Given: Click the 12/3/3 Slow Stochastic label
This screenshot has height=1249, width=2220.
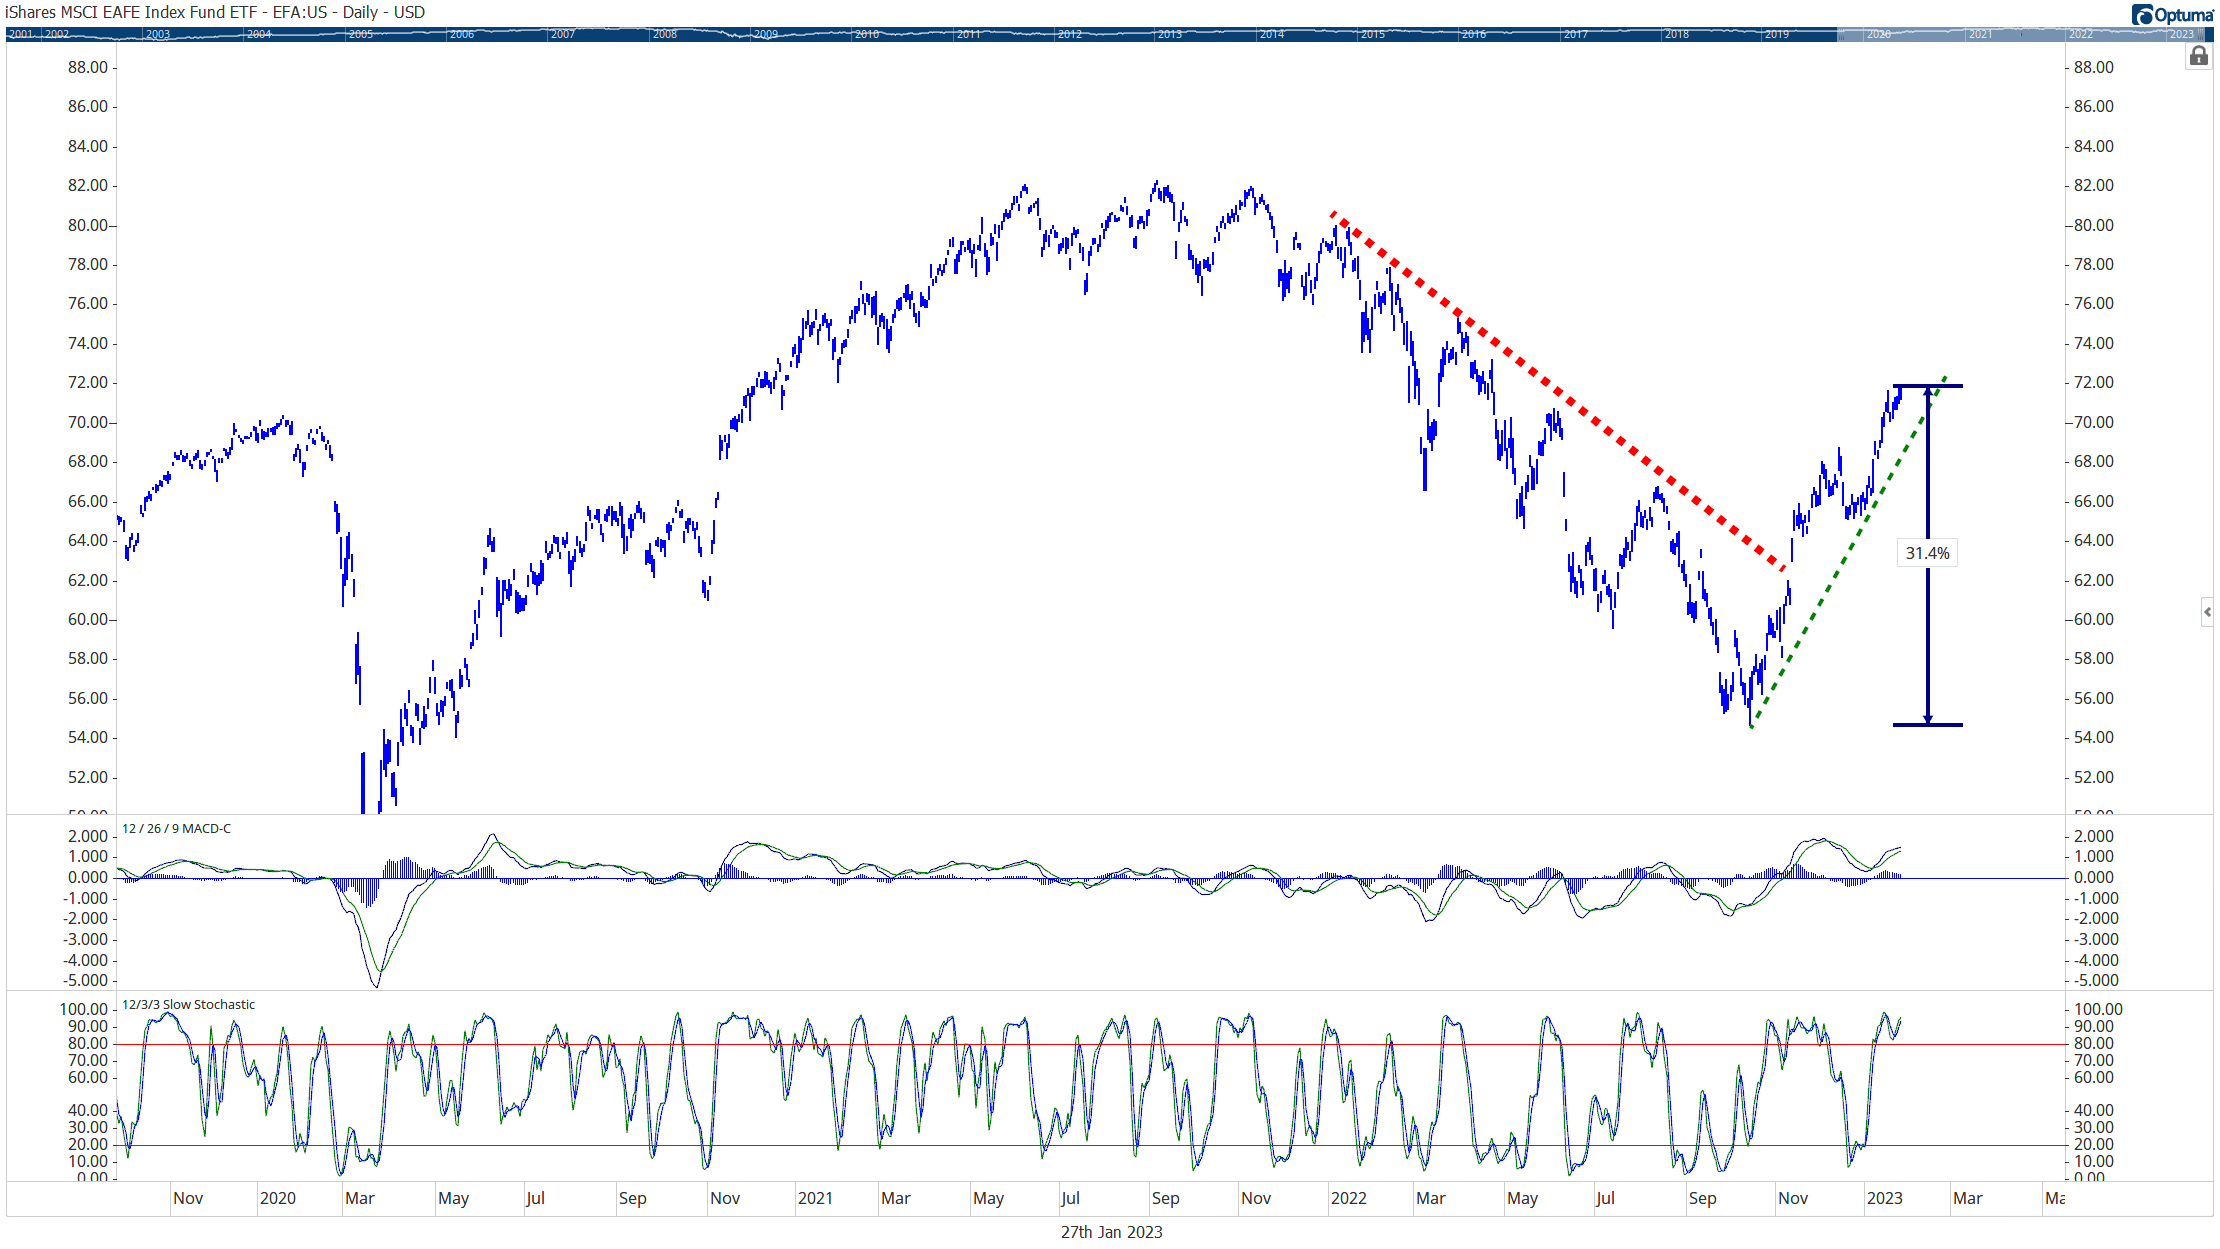Looking at the screenshot, I should (x=188, y=1004).
